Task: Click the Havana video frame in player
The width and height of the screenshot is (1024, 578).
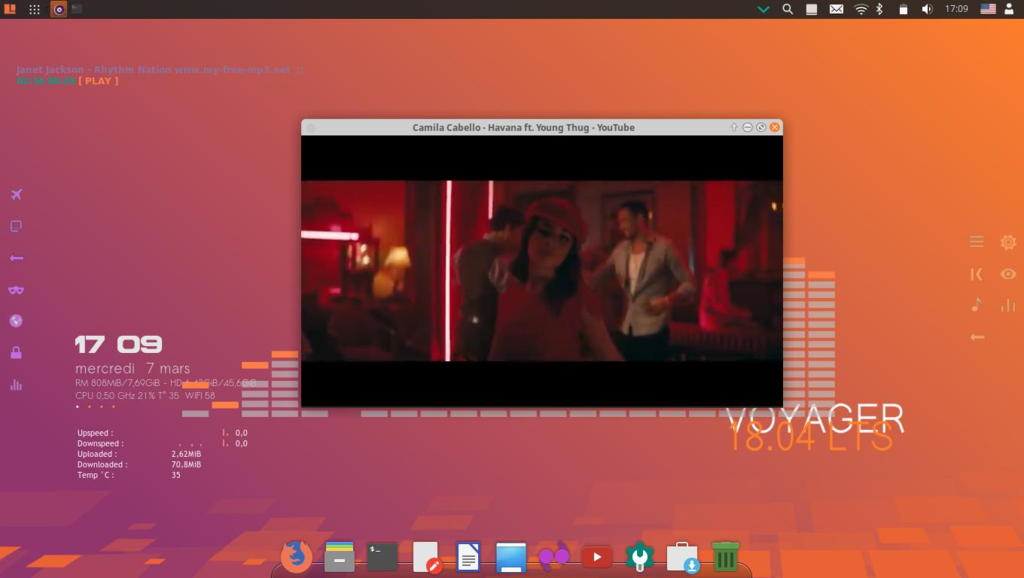Action: pos(541,270)
